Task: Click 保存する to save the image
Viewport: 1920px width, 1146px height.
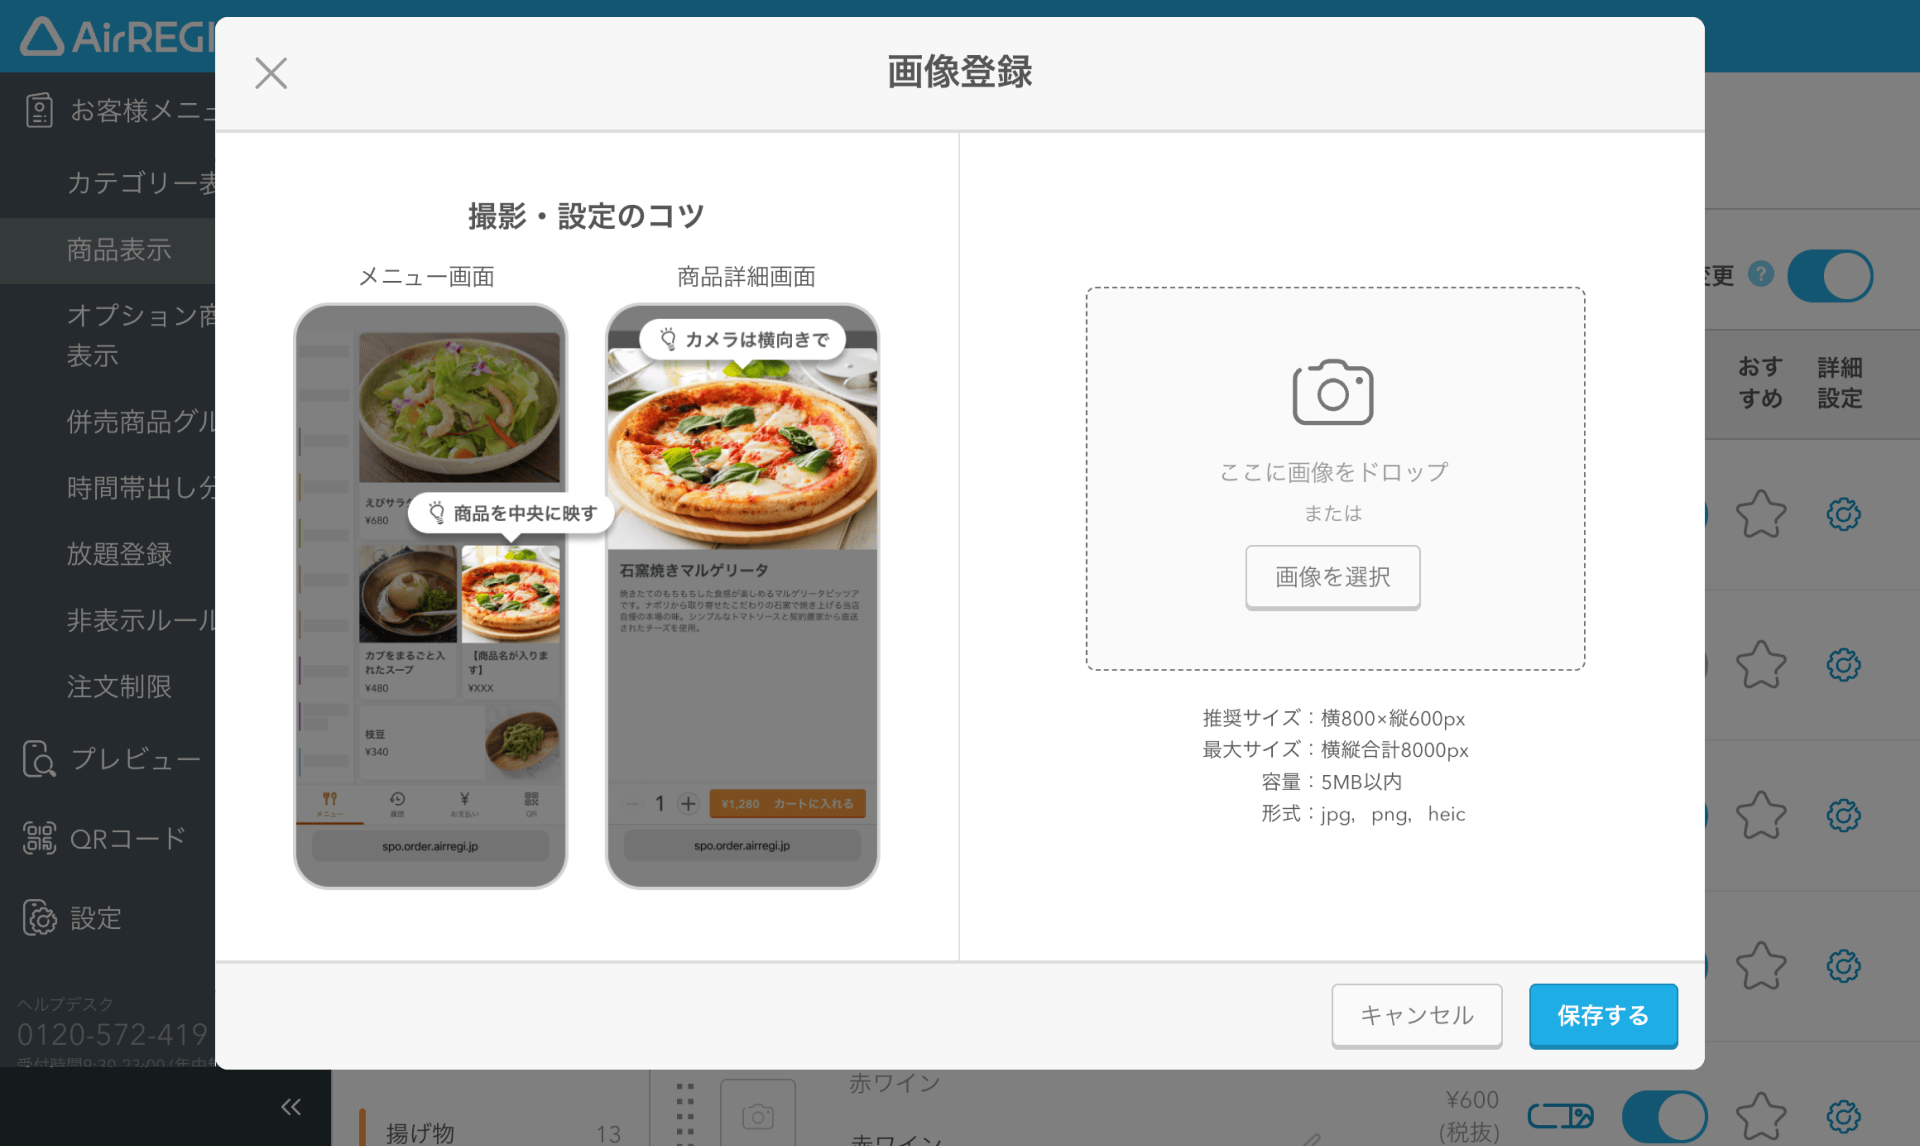Action: [x=1602, y=1015]
